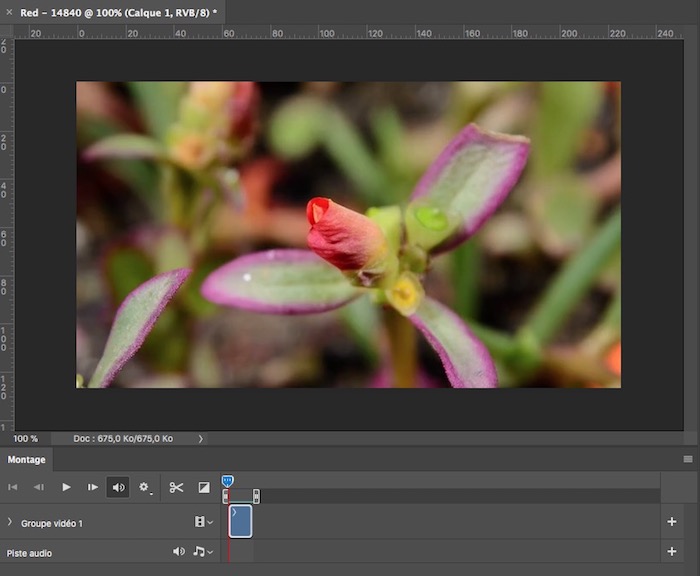Click the flower image on canvas
This screenshot has width=700, height=576.
[x=348, y=234]
